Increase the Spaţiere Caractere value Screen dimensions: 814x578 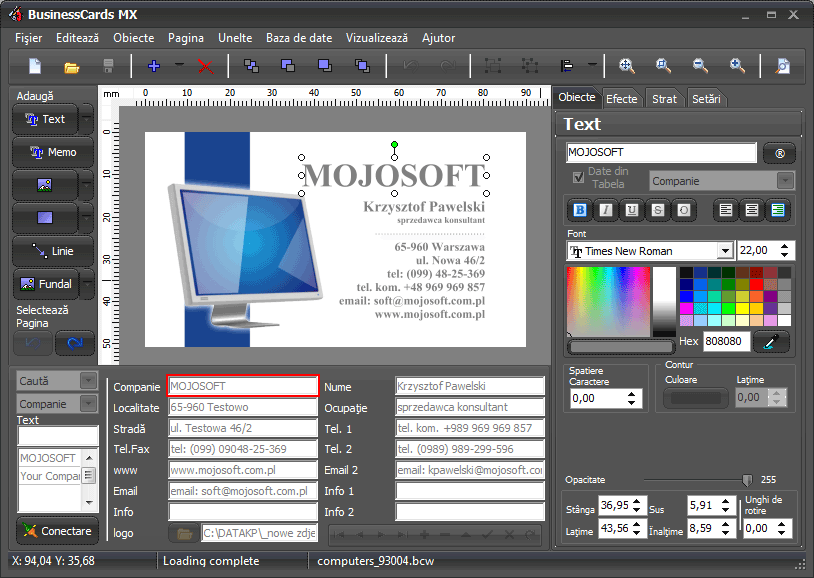[x=631, y=395]
